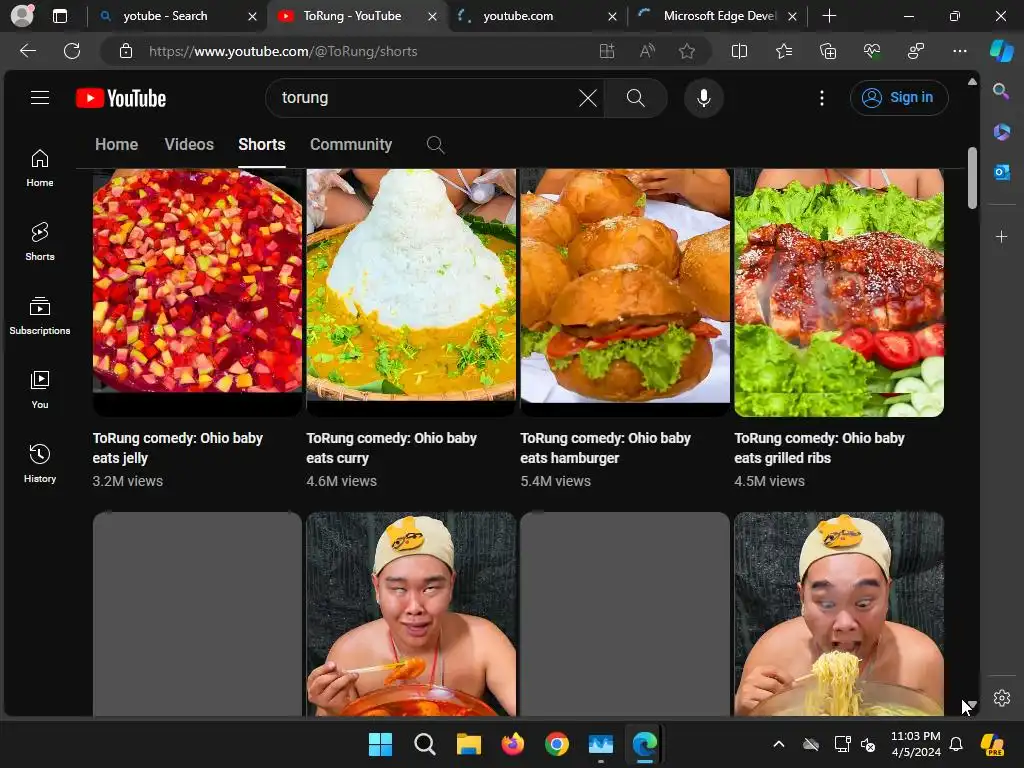This screenshot has height=768, width=1024.
Task: Open Shorts in YouTube sidebar
Action: tap(40, 242)
